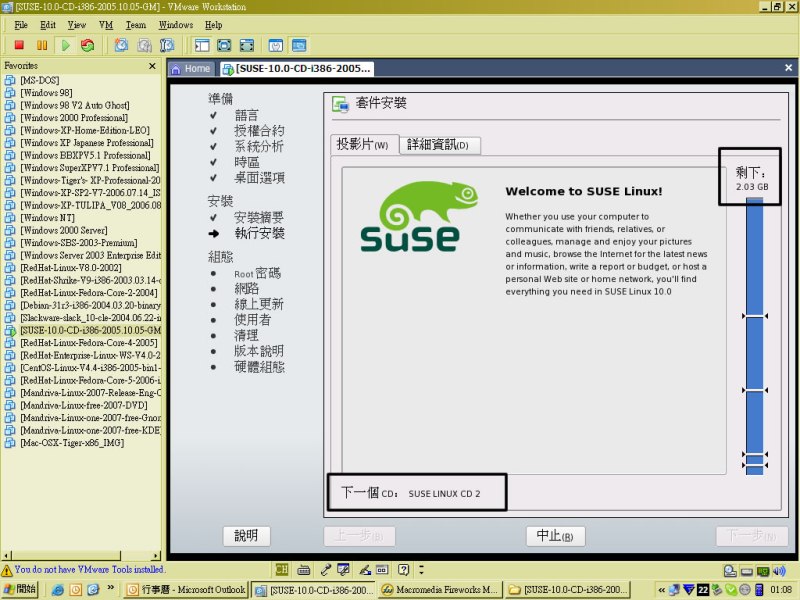Expand hidden system tray icons
The height and width of the screenshot is (600, 800).
pos(662,590)
